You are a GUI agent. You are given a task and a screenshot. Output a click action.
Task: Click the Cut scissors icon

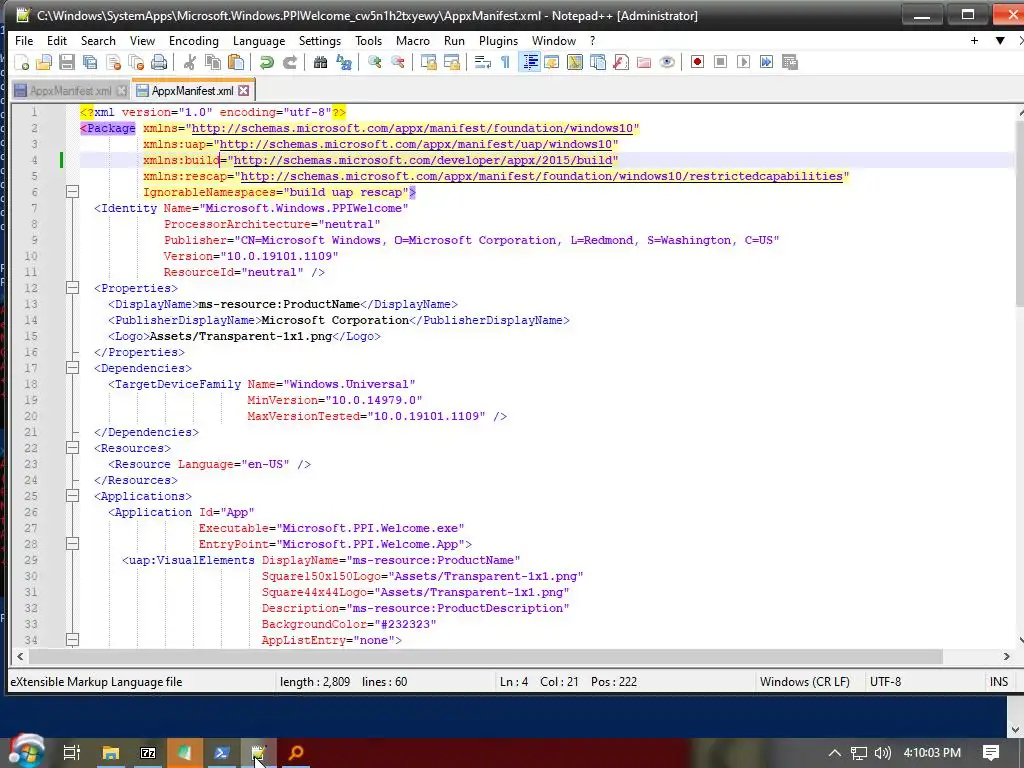[x=190, y=62]
